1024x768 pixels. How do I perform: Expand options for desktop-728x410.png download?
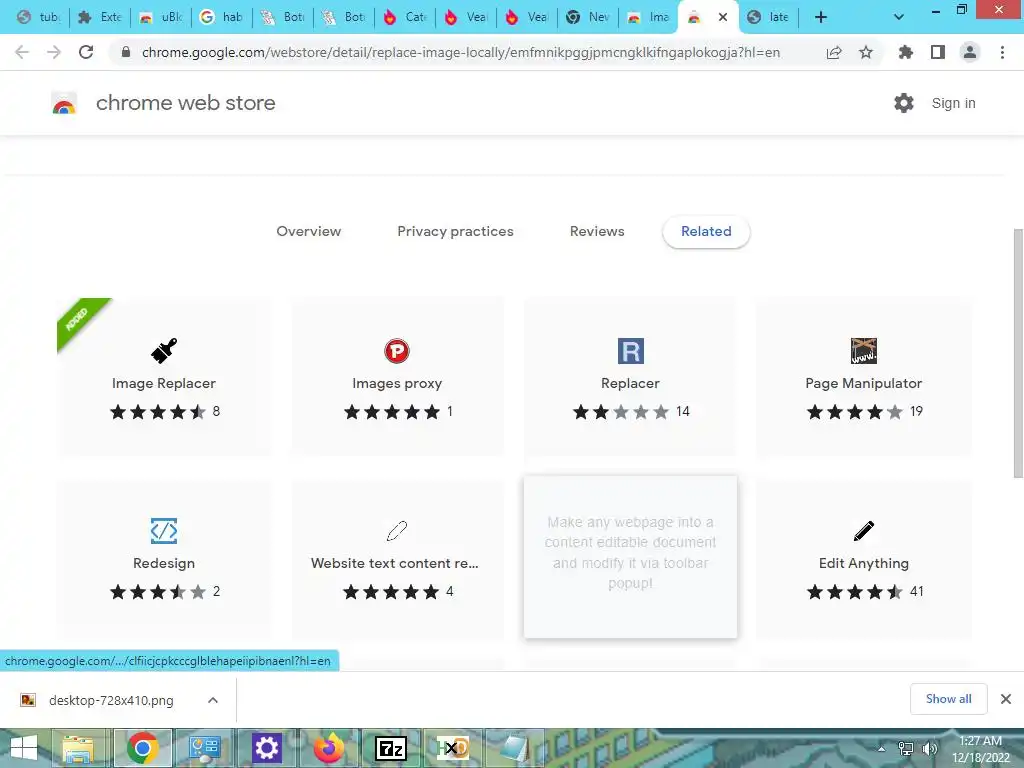pyautogui.click(x=212, y=700)
